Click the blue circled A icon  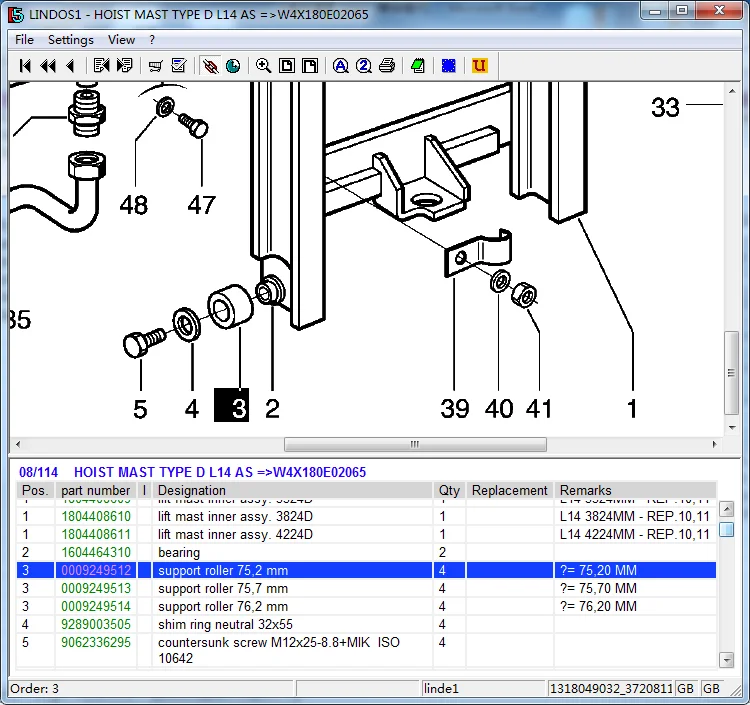pyautogui.click(x=341, y=66)
